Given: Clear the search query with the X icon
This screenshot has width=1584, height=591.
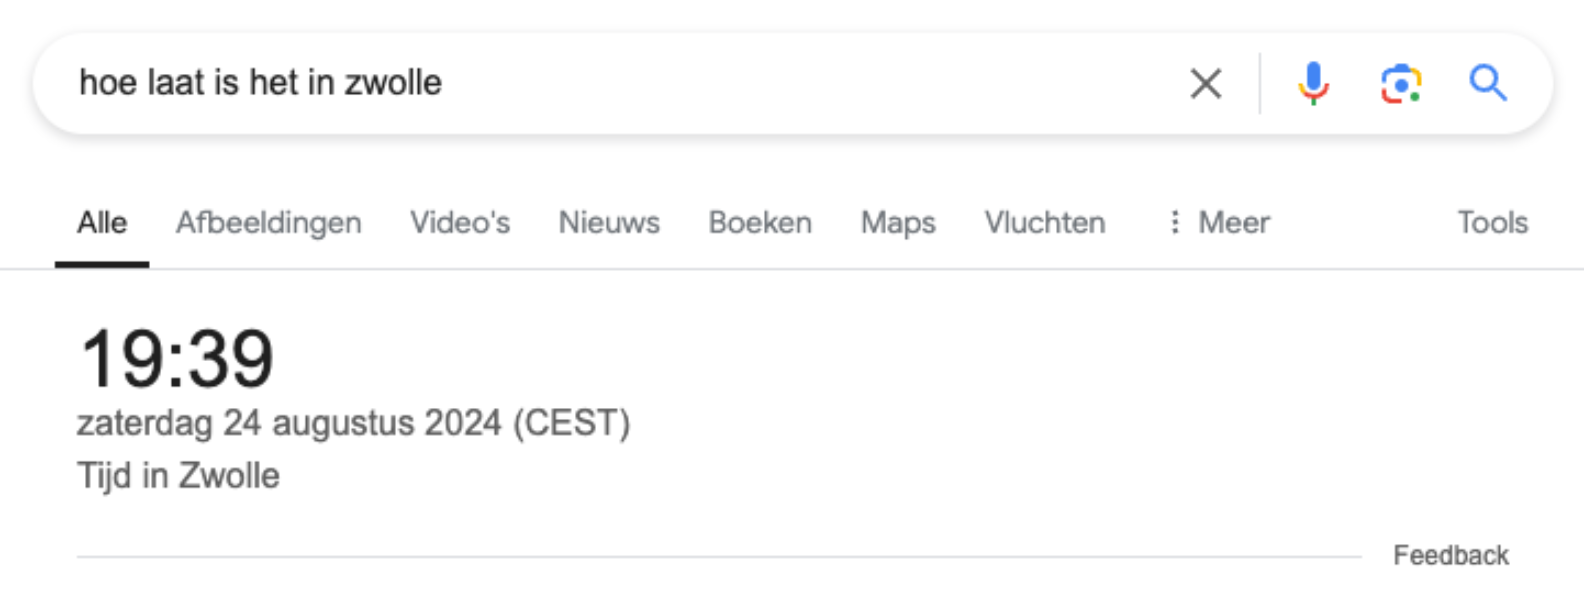Looking at the screenshot, I should click(x=1206, y=83).
